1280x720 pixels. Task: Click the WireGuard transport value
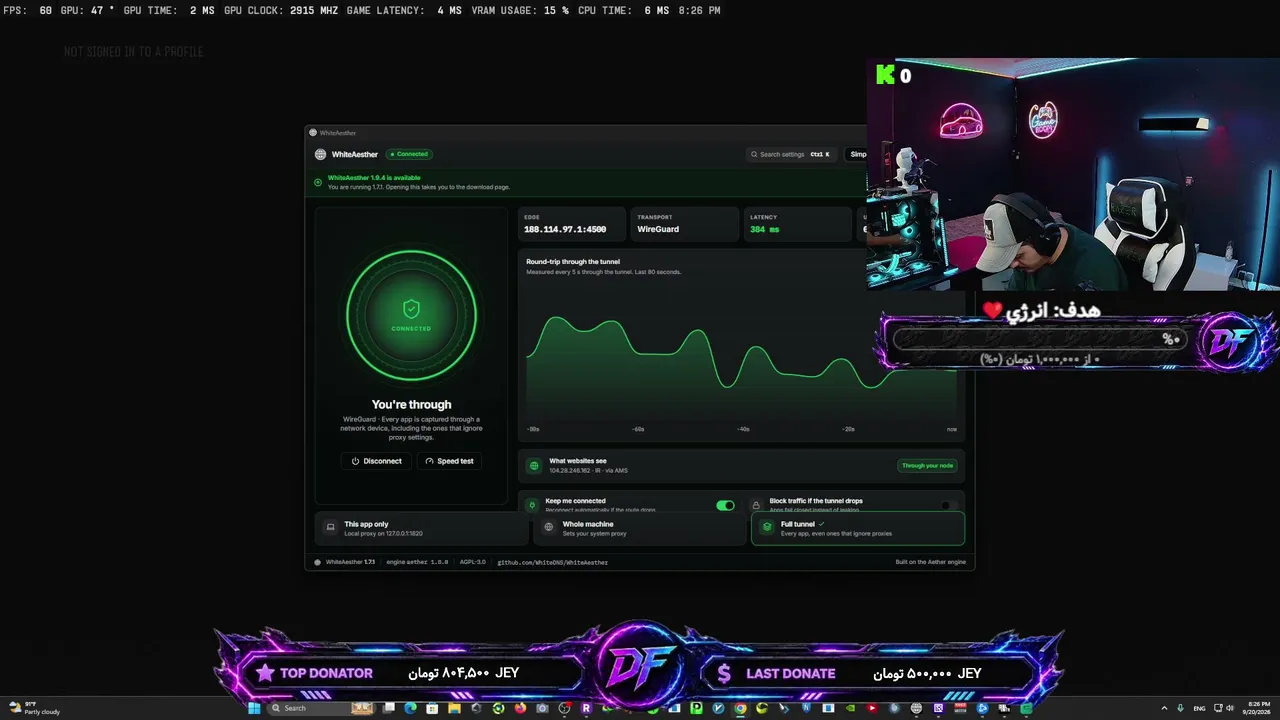pyautogui.click(x=658, y=229)
